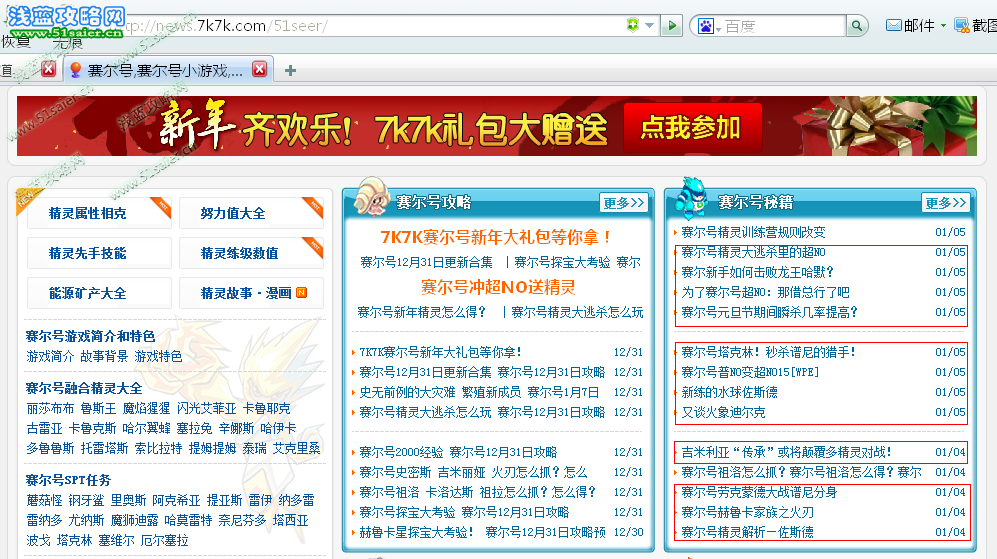This screenshot has height=559, width=997.
Task: Close the first browser tab
Action: pos(48,69)
